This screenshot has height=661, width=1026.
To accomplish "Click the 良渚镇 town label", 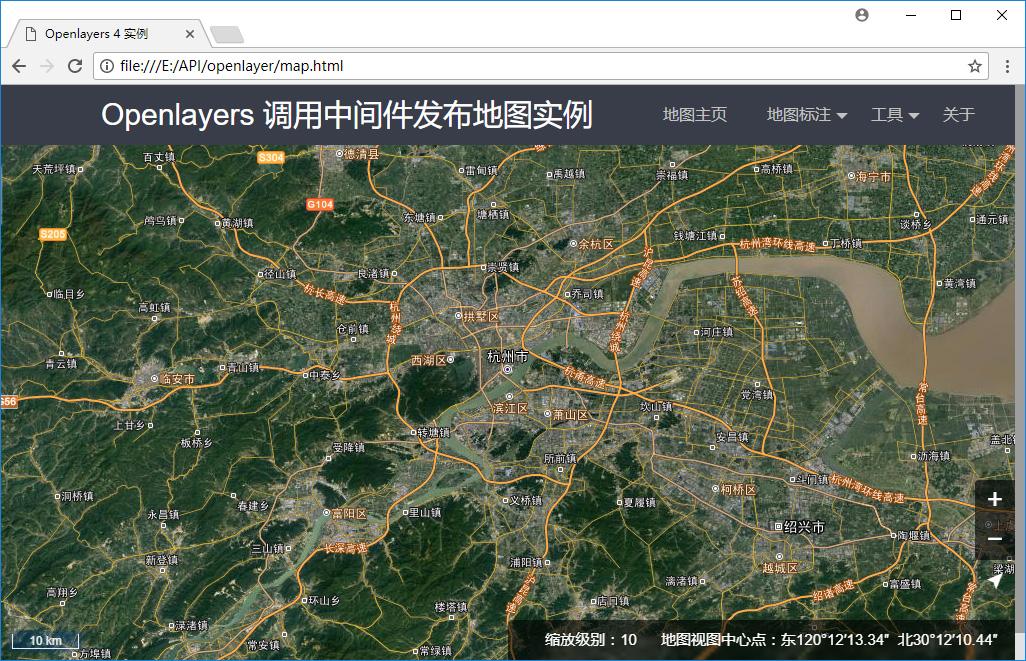I will click(x=373, y=274).
